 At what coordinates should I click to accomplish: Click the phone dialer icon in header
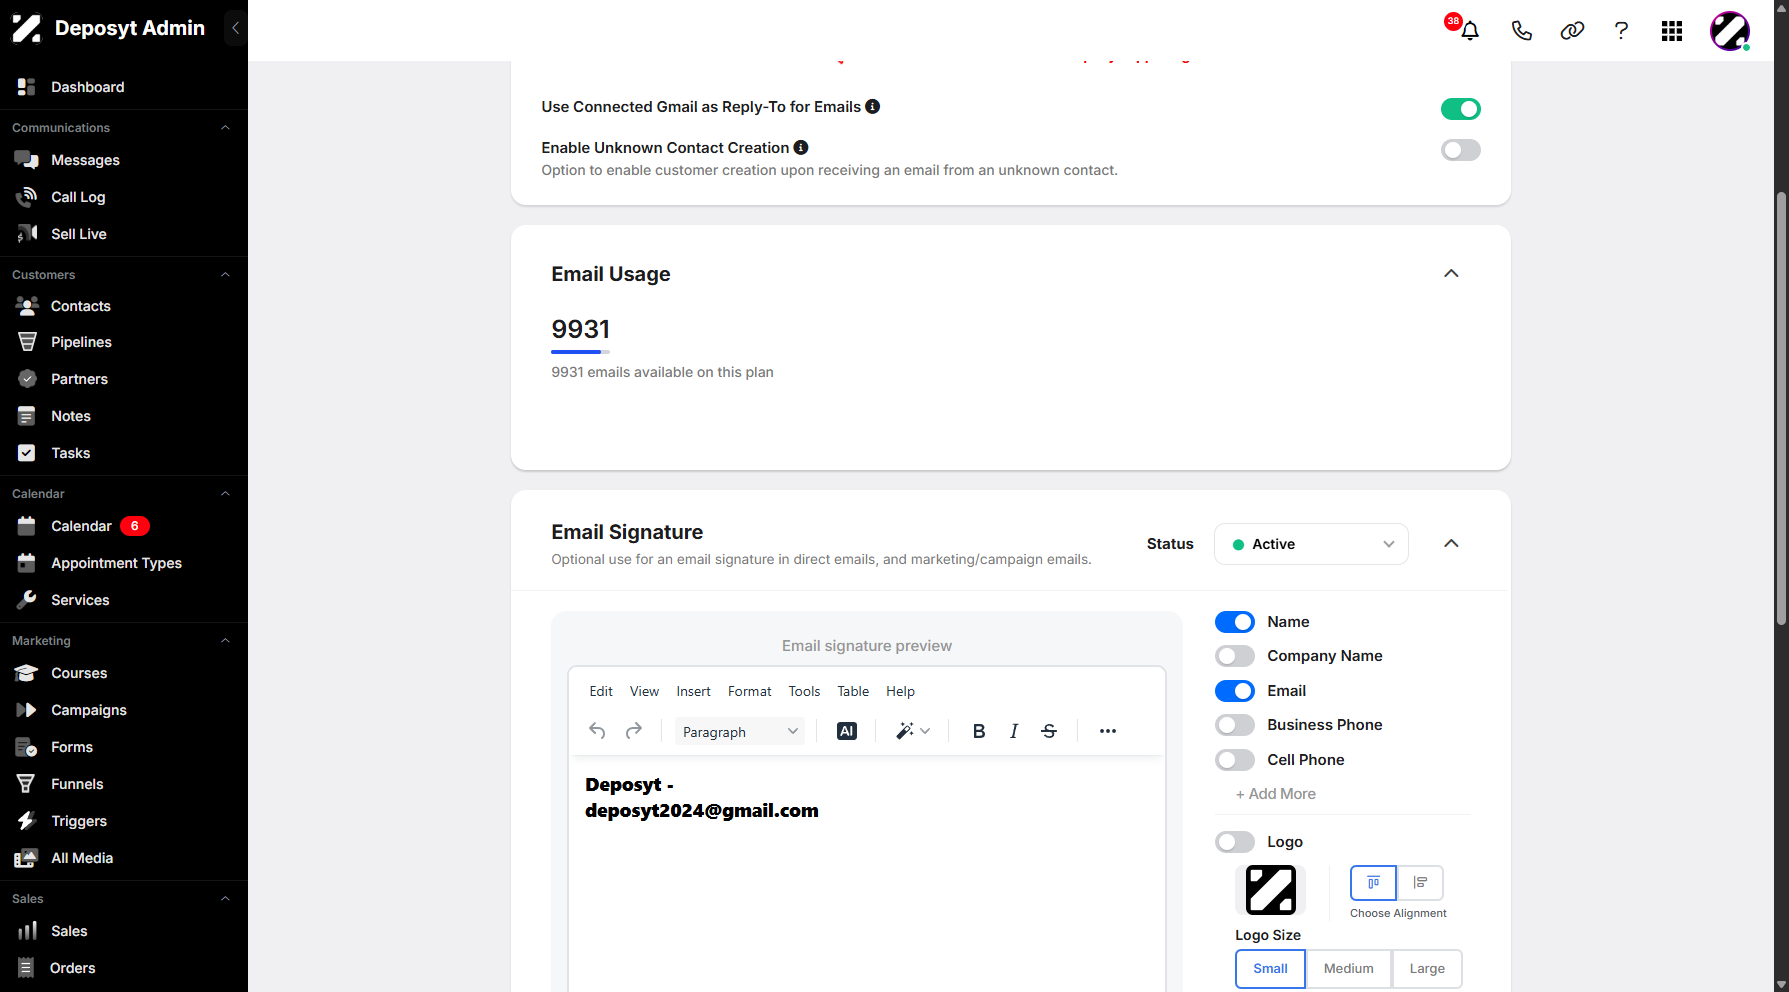[1521, 31]
